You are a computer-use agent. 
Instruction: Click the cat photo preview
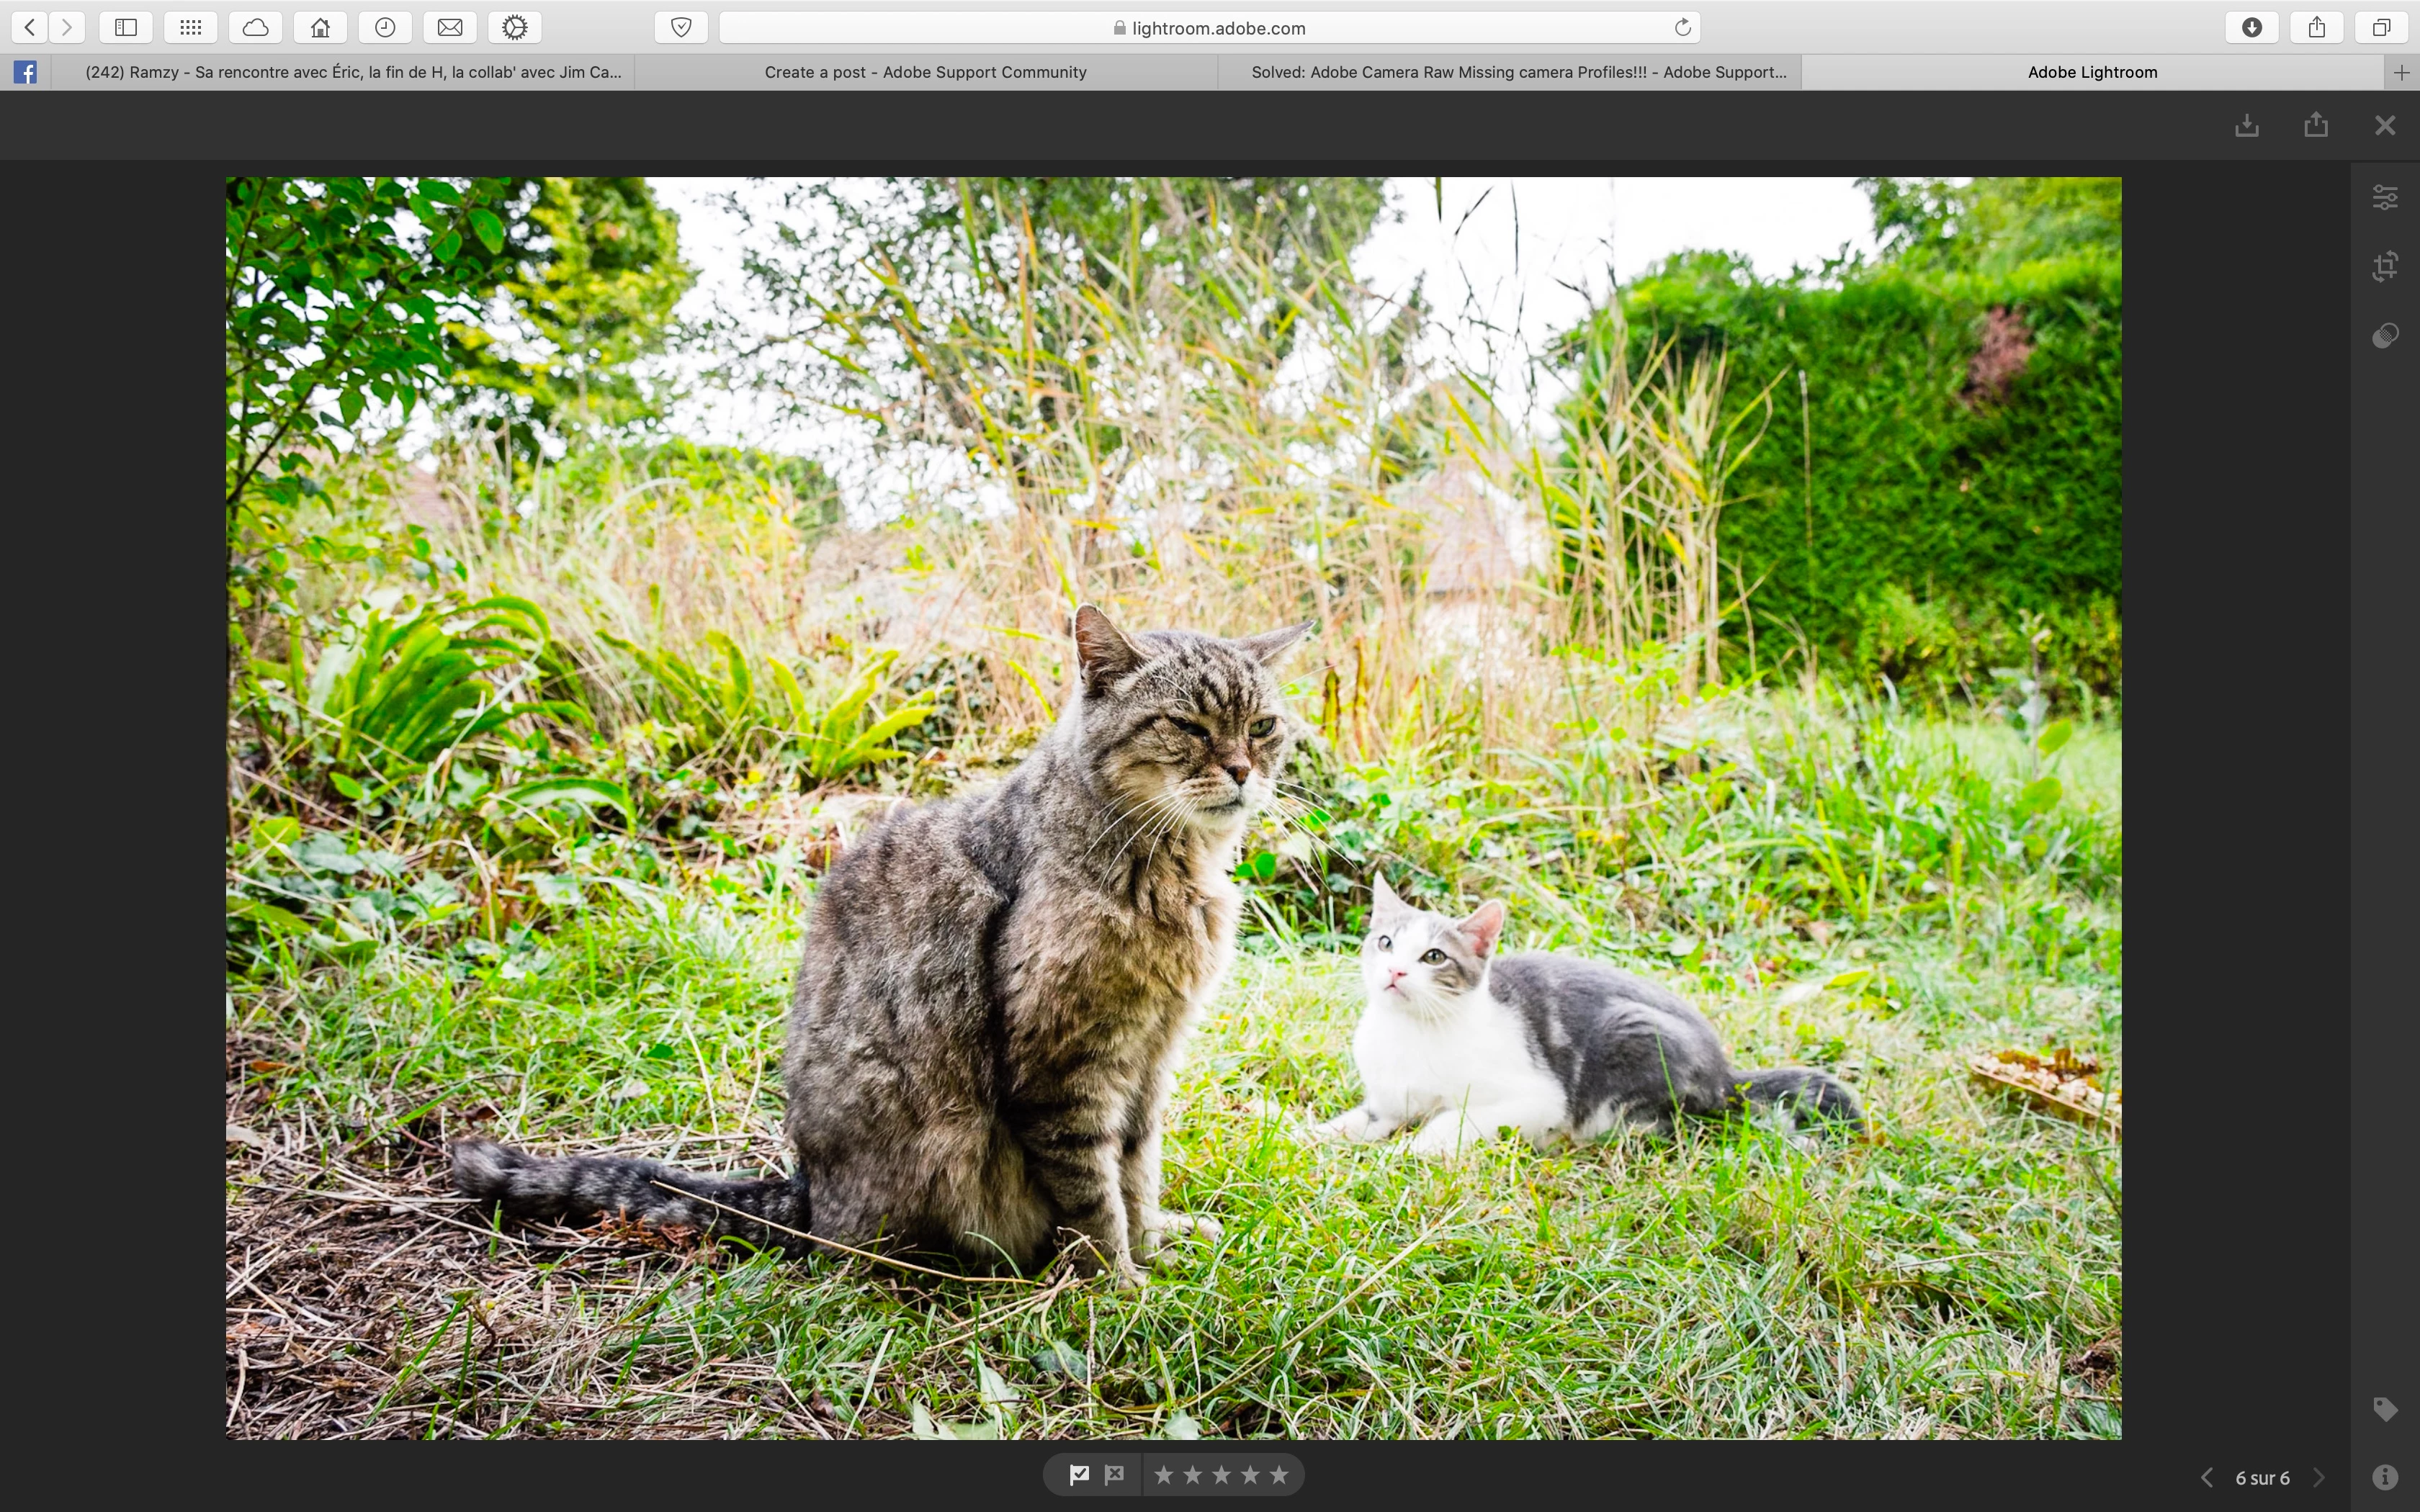pyautogui.click(x=1173, y=808)
